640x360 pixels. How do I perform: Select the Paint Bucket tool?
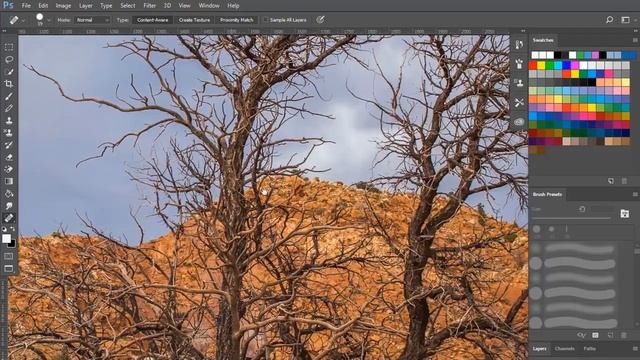coord(9,193)
